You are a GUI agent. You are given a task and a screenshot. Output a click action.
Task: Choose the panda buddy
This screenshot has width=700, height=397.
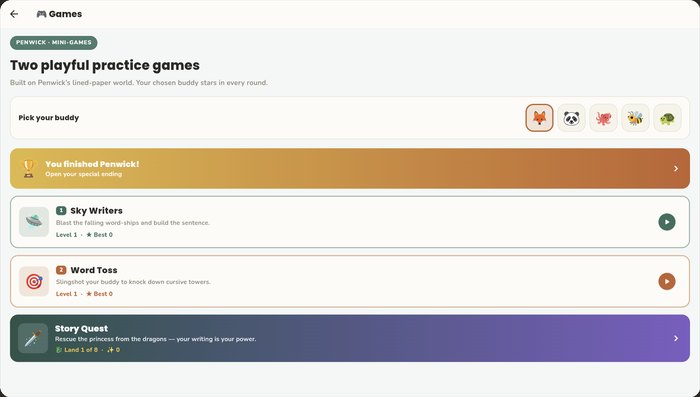(x=571, y=118)
